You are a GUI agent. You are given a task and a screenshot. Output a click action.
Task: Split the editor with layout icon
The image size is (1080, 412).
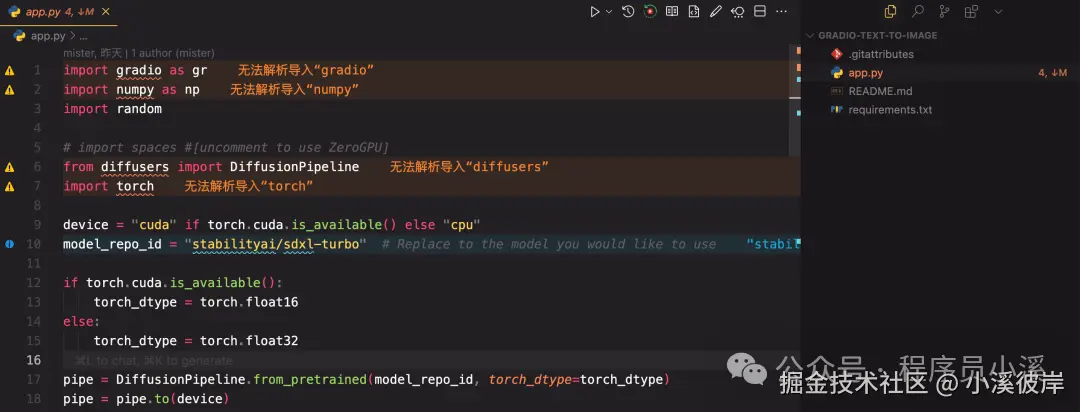[760, 12]
